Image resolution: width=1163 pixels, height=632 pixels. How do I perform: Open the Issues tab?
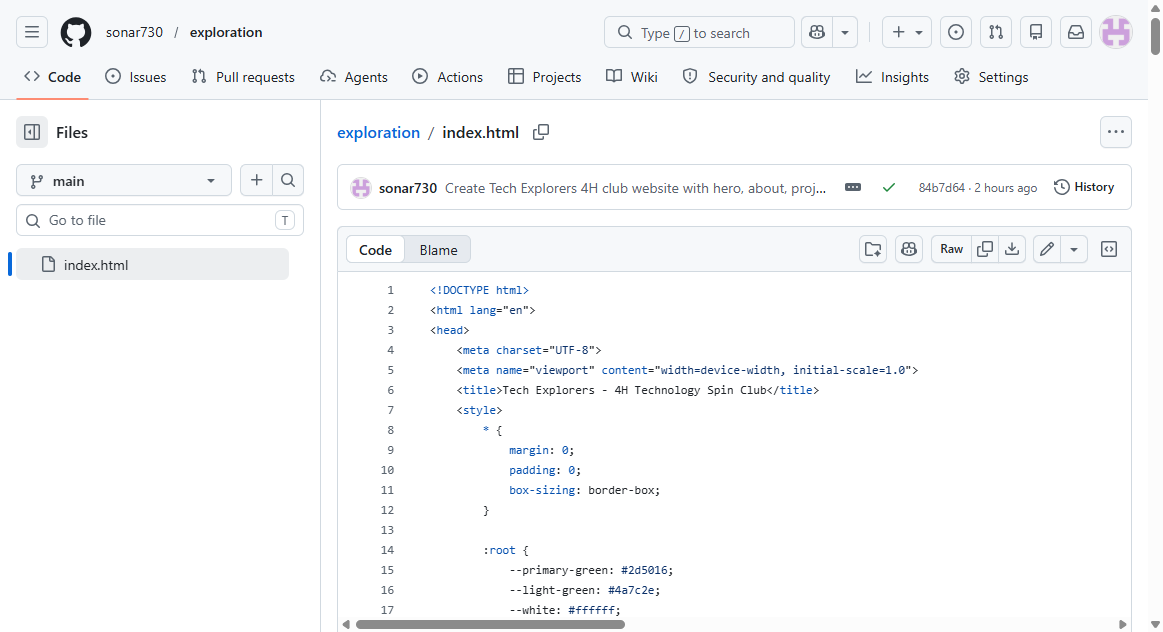tap(136, 77)
